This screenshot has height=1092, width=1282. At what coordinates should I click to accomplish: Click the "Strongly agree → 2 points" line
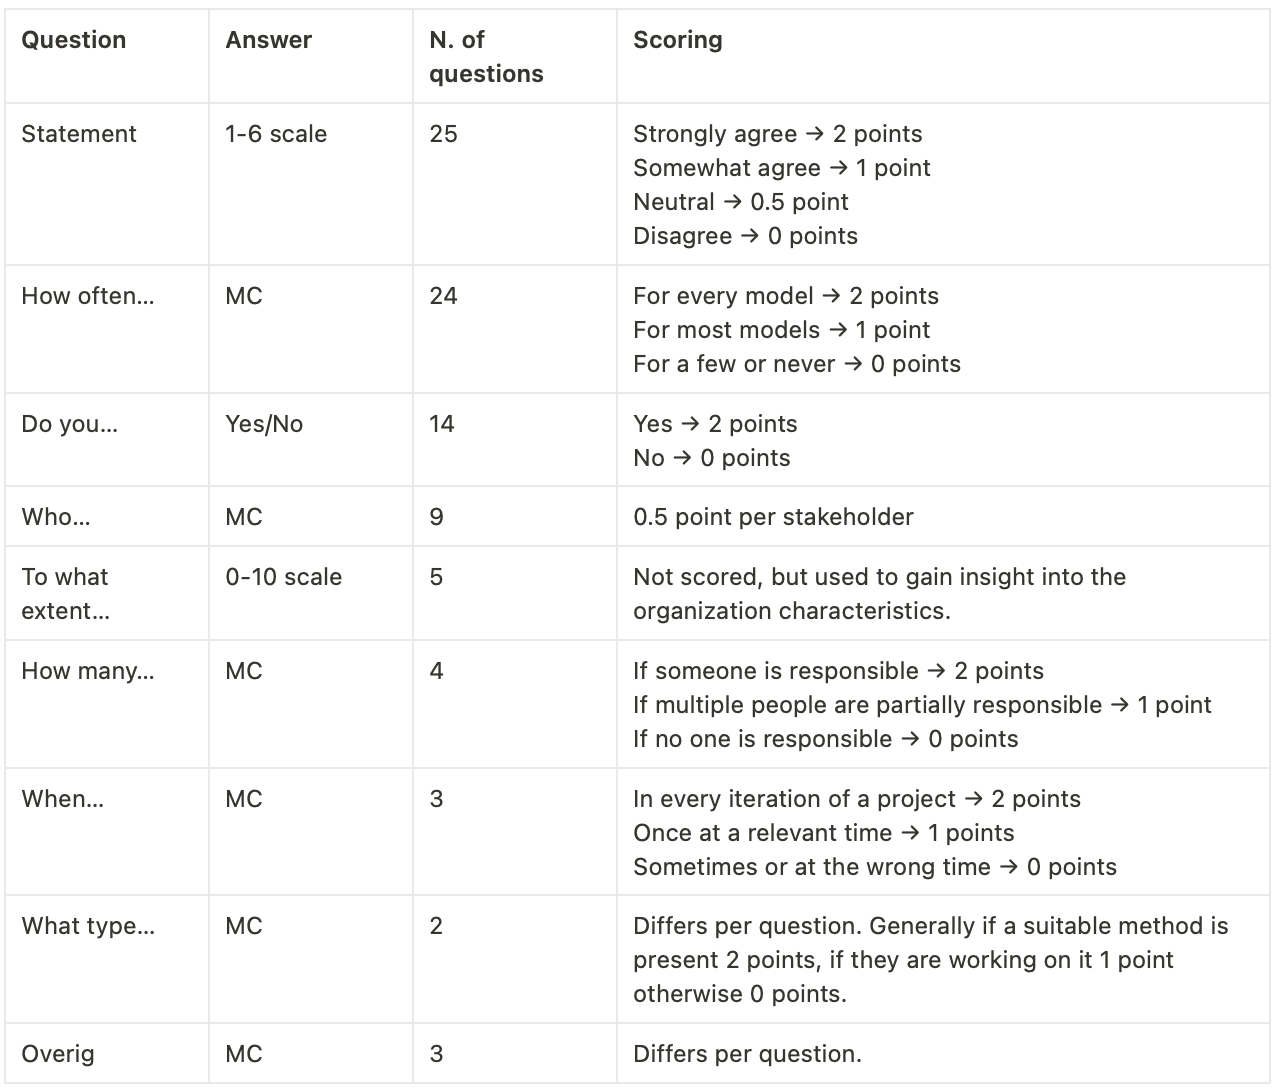777,134
